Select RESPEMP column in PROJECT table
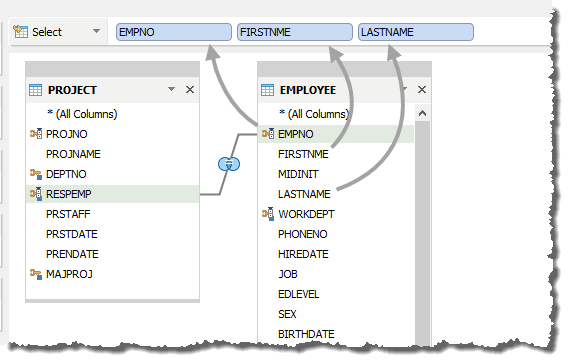This screenshot has height=362, width=570. coord(113,194)
